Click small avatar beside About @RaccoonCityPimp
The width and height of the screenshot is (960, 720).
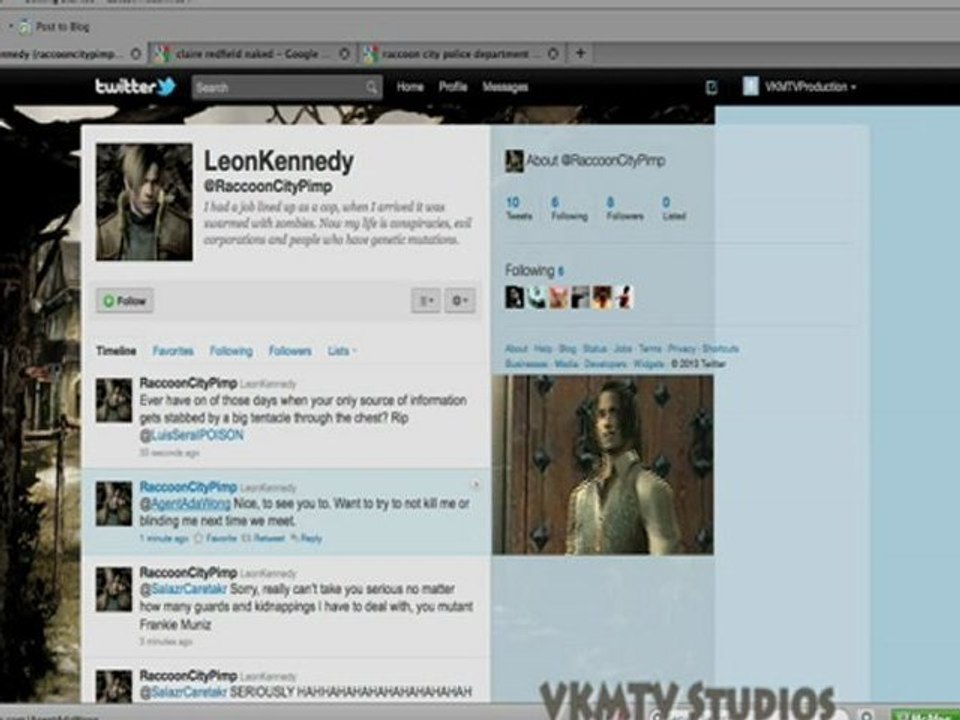point(514,161)
